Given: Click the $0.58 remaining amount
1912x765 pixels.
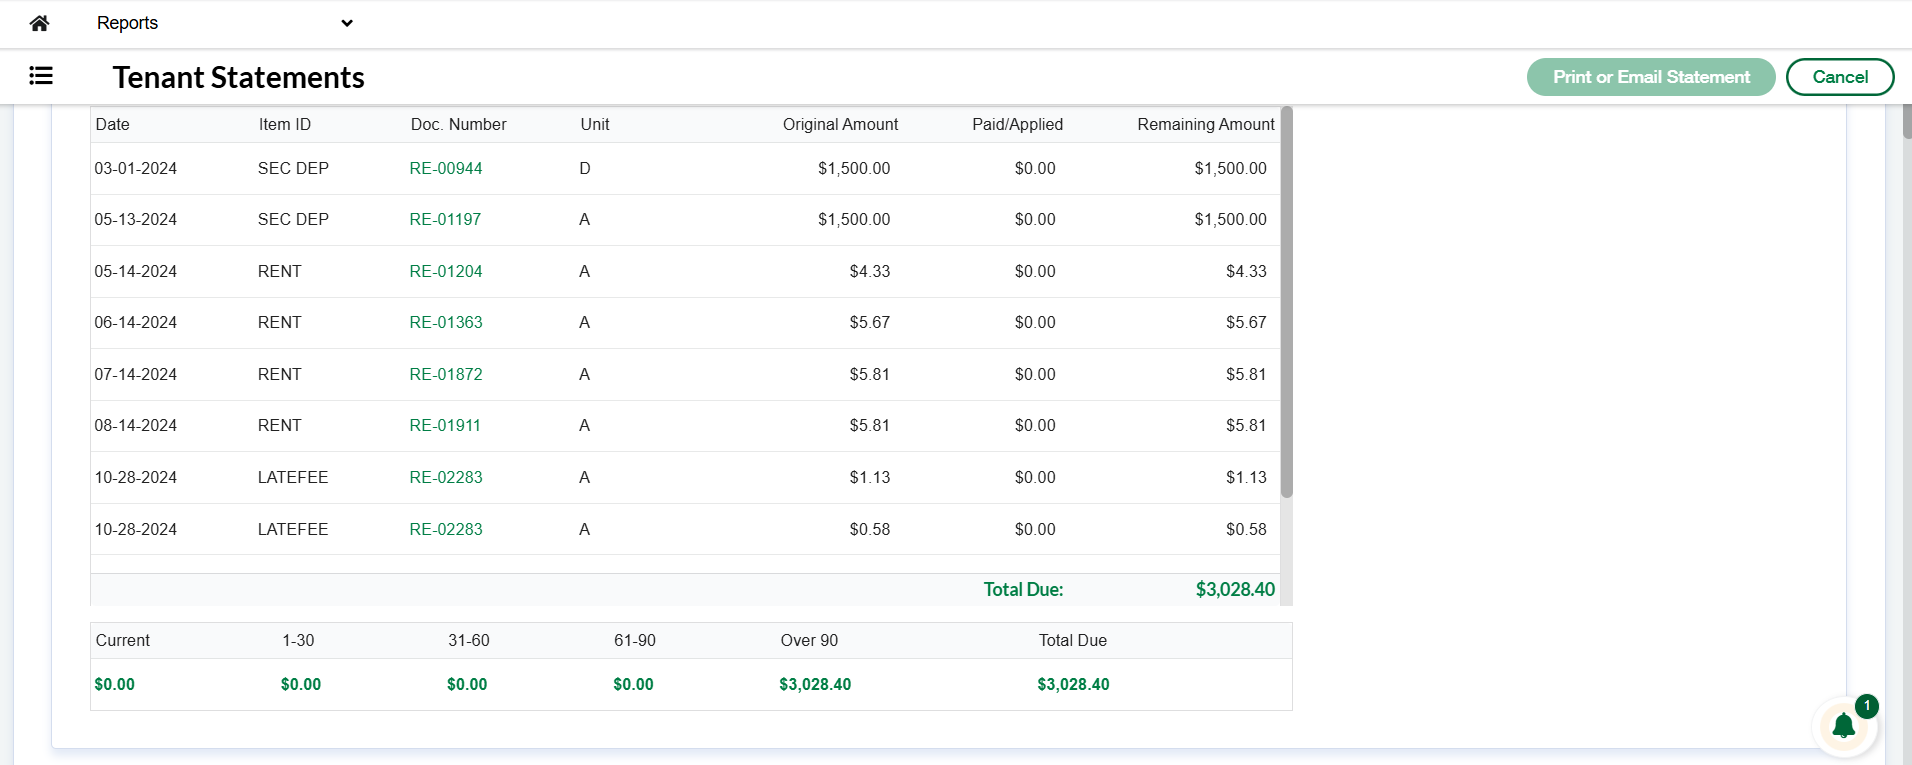Looking at the screenshot, I should click(1246, 529).
